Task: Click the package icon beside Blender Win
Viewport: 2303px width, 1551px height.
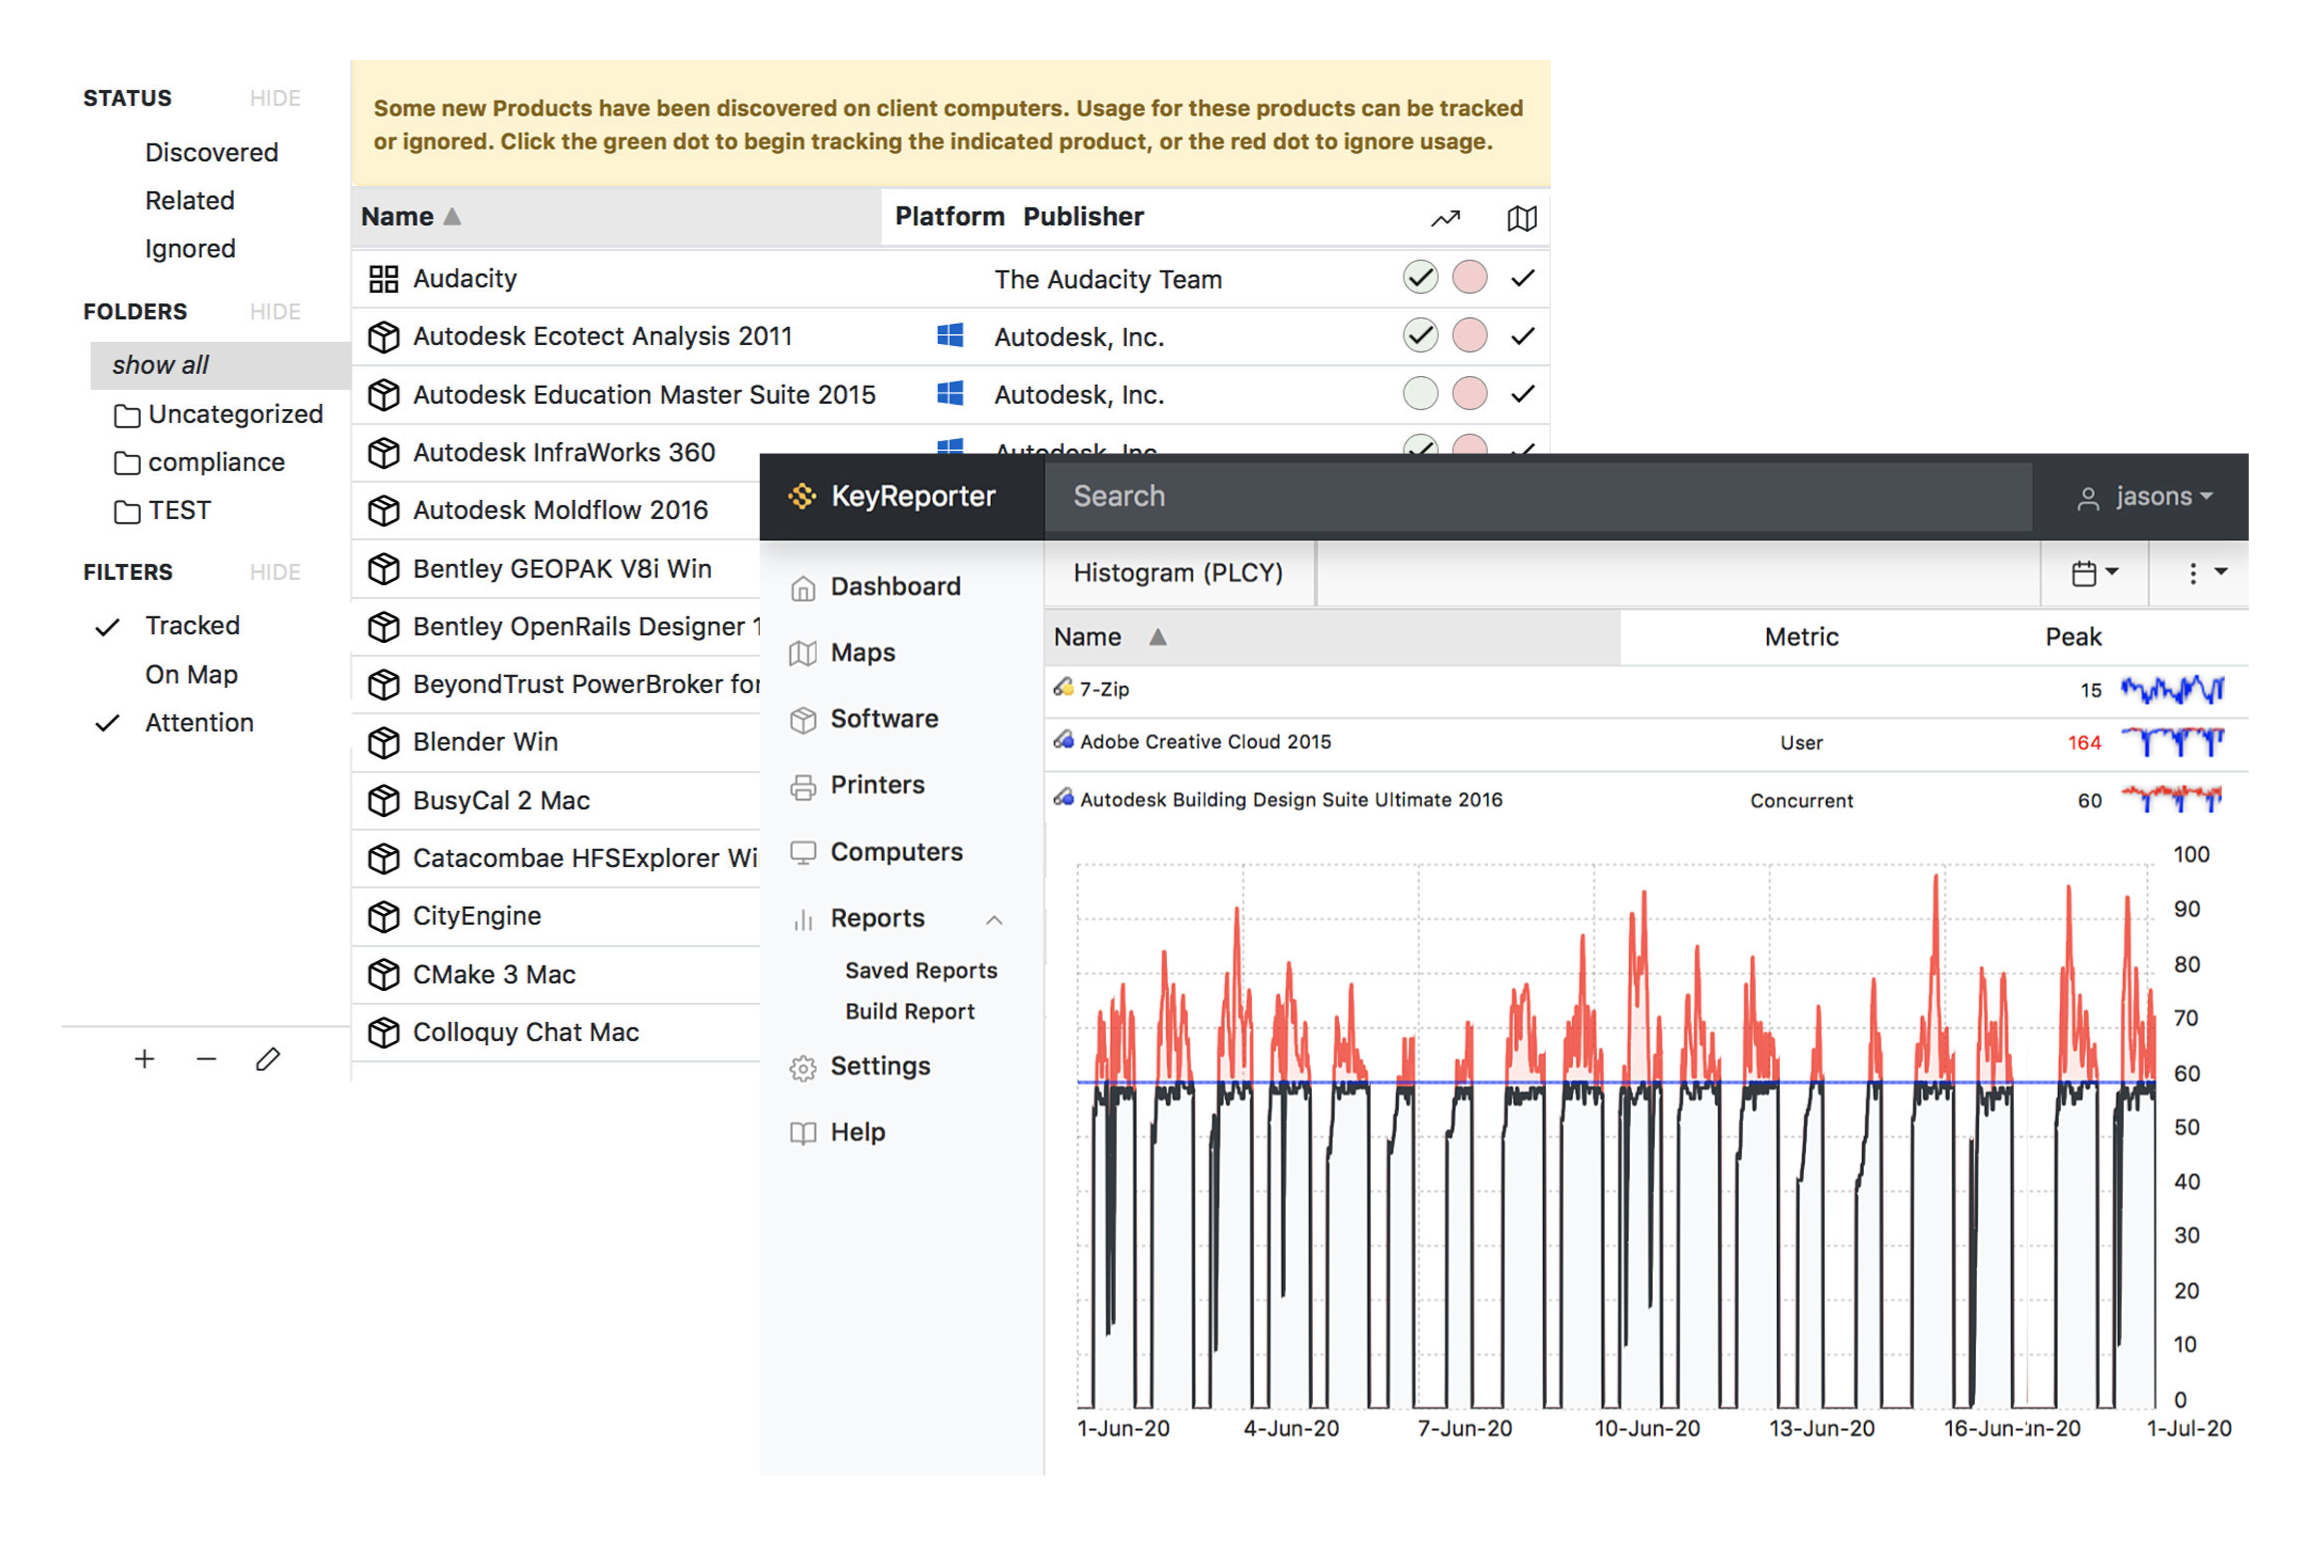Action: click(x=383, y=742)
